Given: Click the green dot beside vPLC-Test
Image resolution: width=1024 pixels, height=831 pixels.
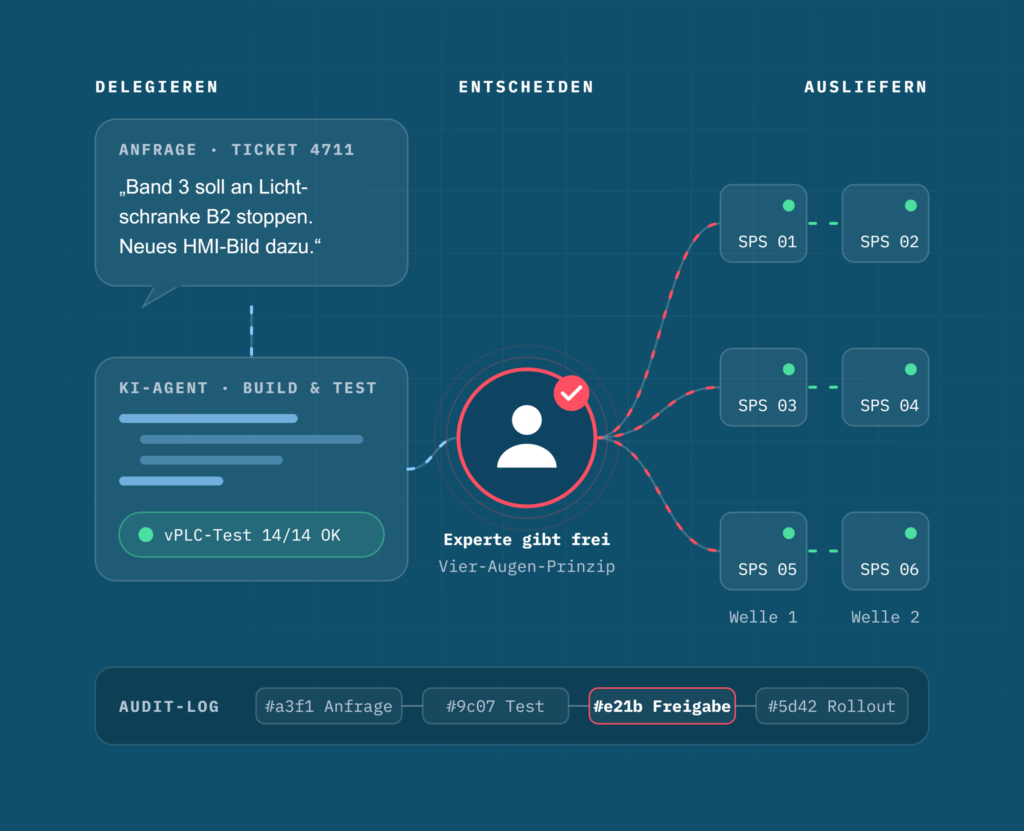Looking at the screenshot, I should pos(146,535).
